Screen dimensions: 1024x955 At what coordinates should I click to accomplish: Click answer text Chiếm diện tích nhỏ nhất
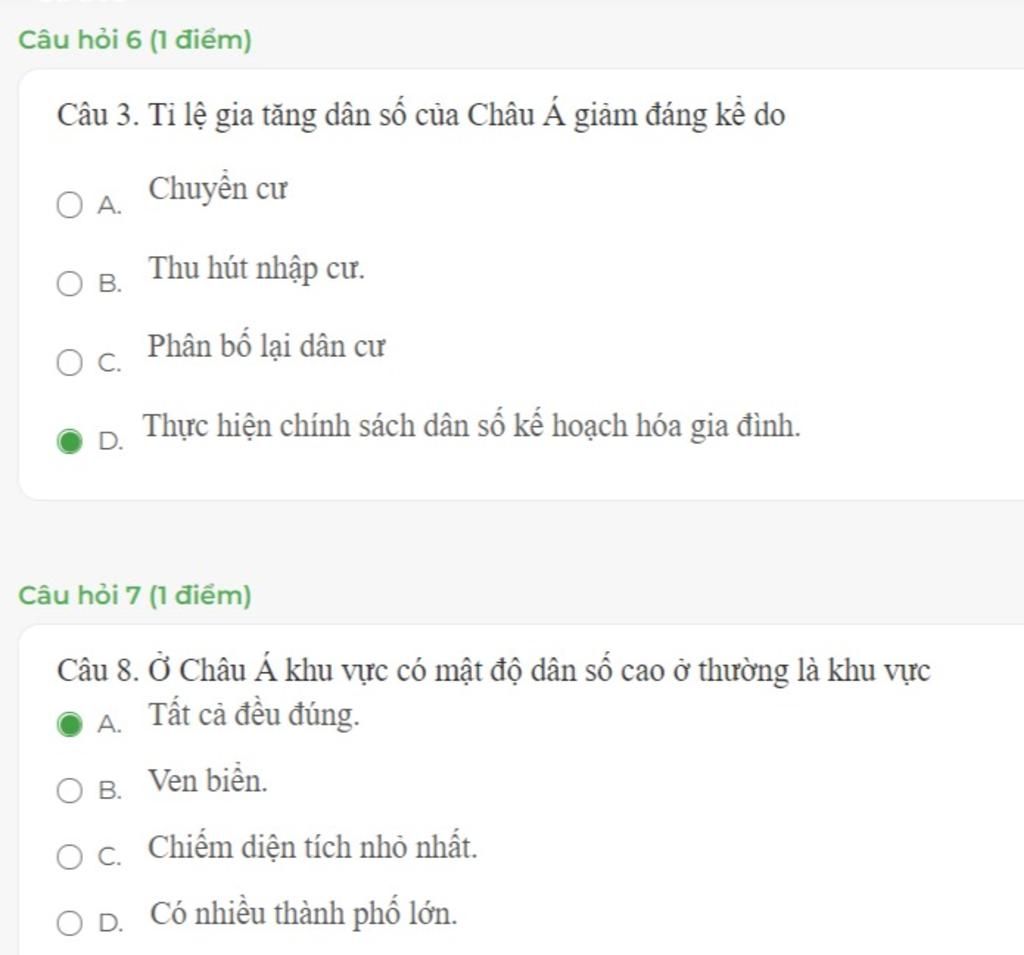tap(313, 847)
